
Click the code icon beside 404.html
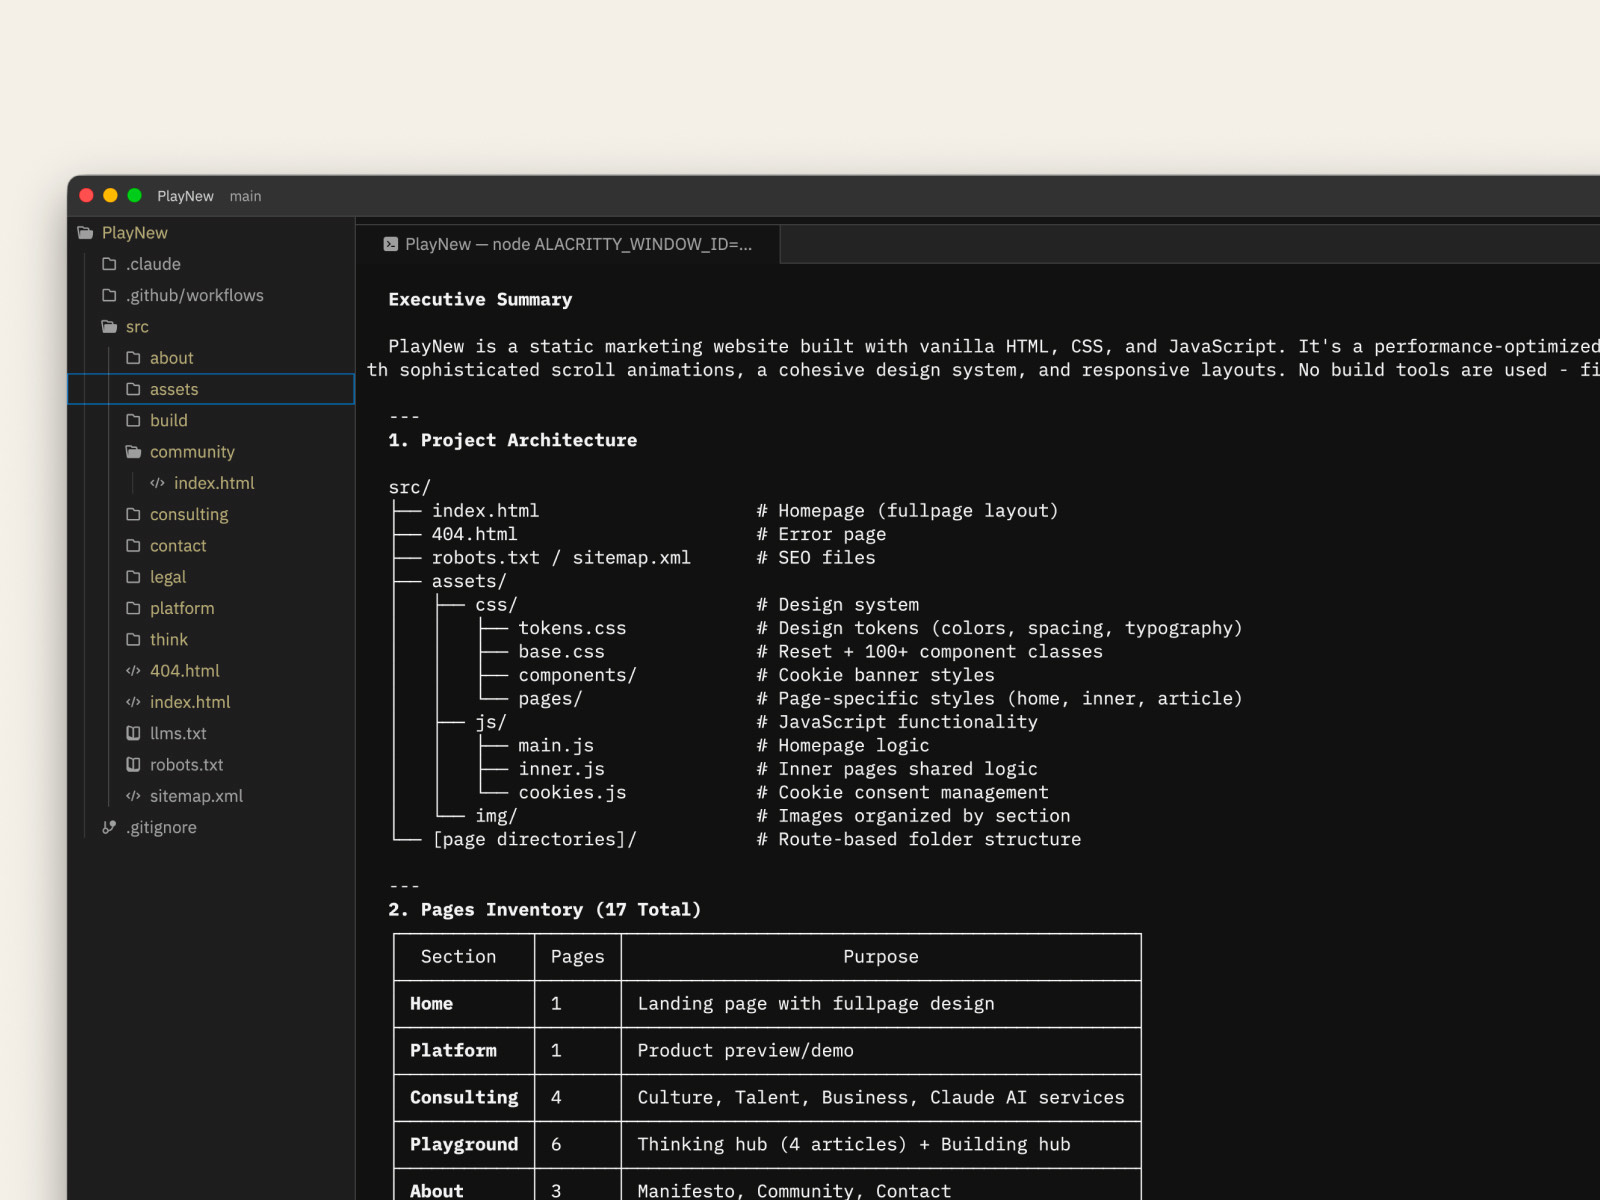click(133, 671)
